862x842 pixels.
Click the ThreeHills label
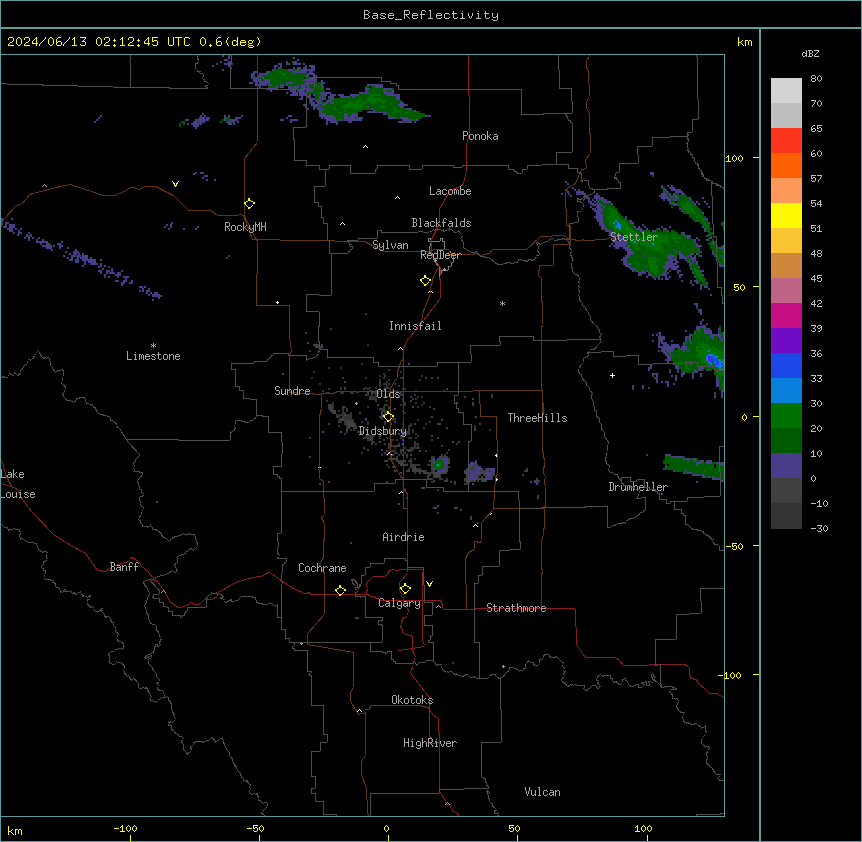pos(537,418)
